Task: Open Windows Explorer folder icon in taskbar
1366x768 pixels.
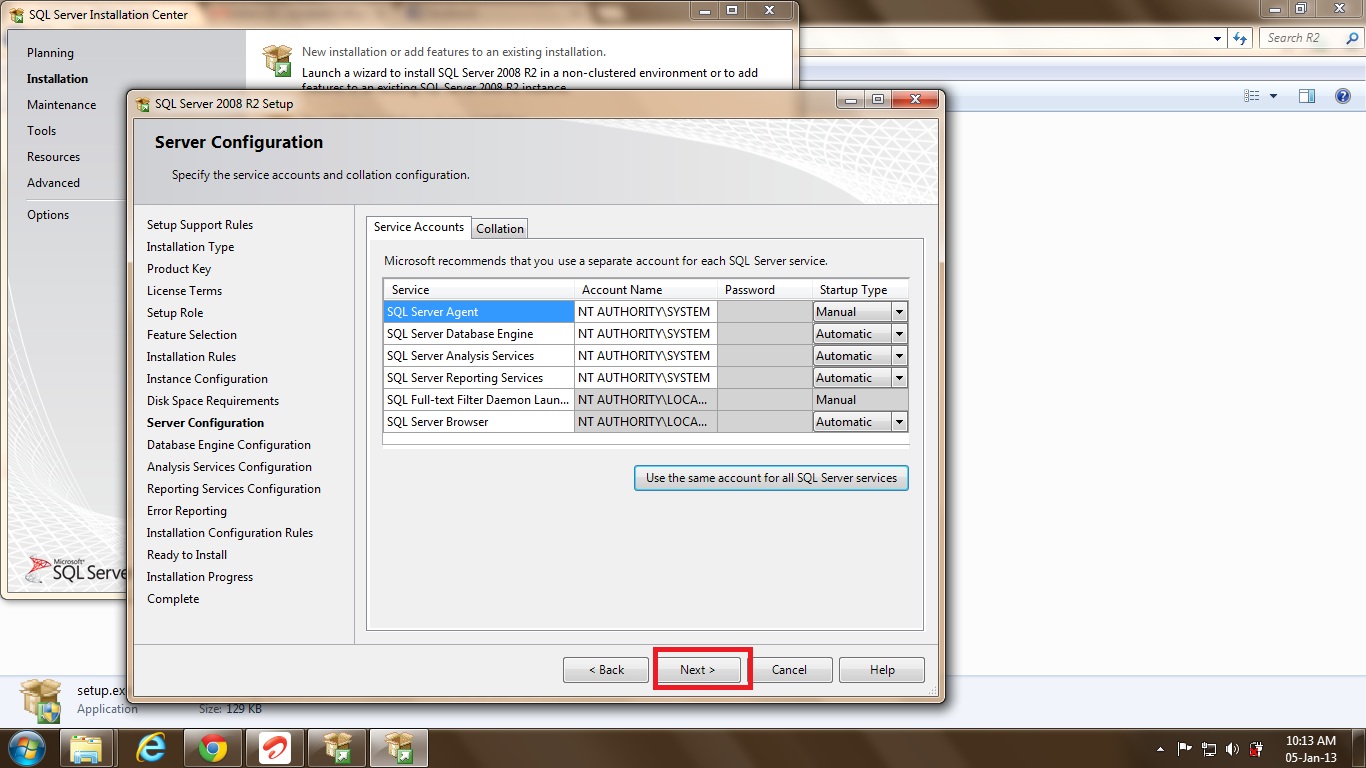Action: 87,748
